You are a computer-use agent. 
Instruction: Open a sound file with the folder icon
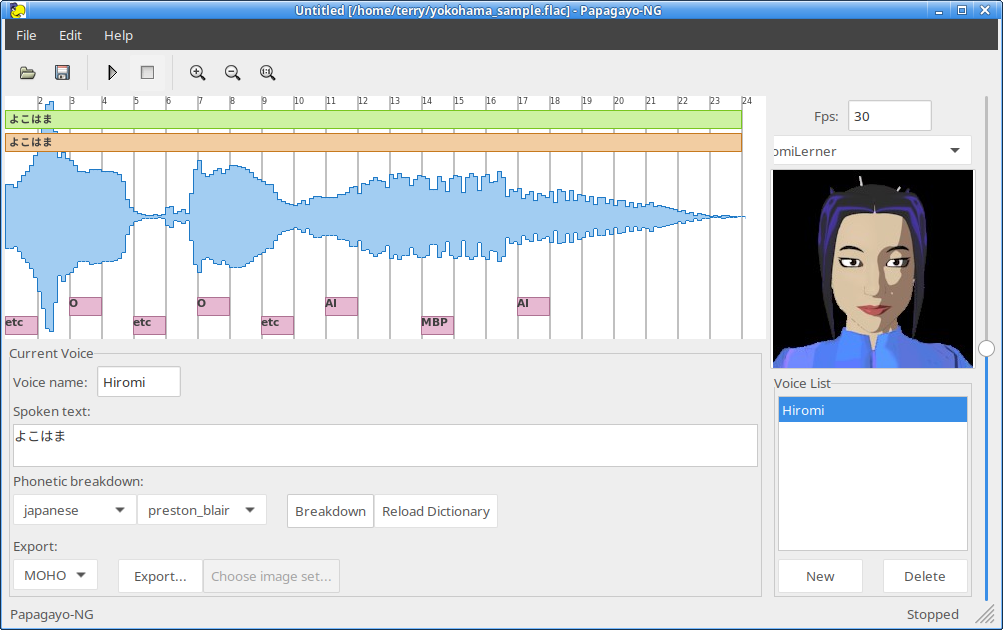(x=28, y=73)
